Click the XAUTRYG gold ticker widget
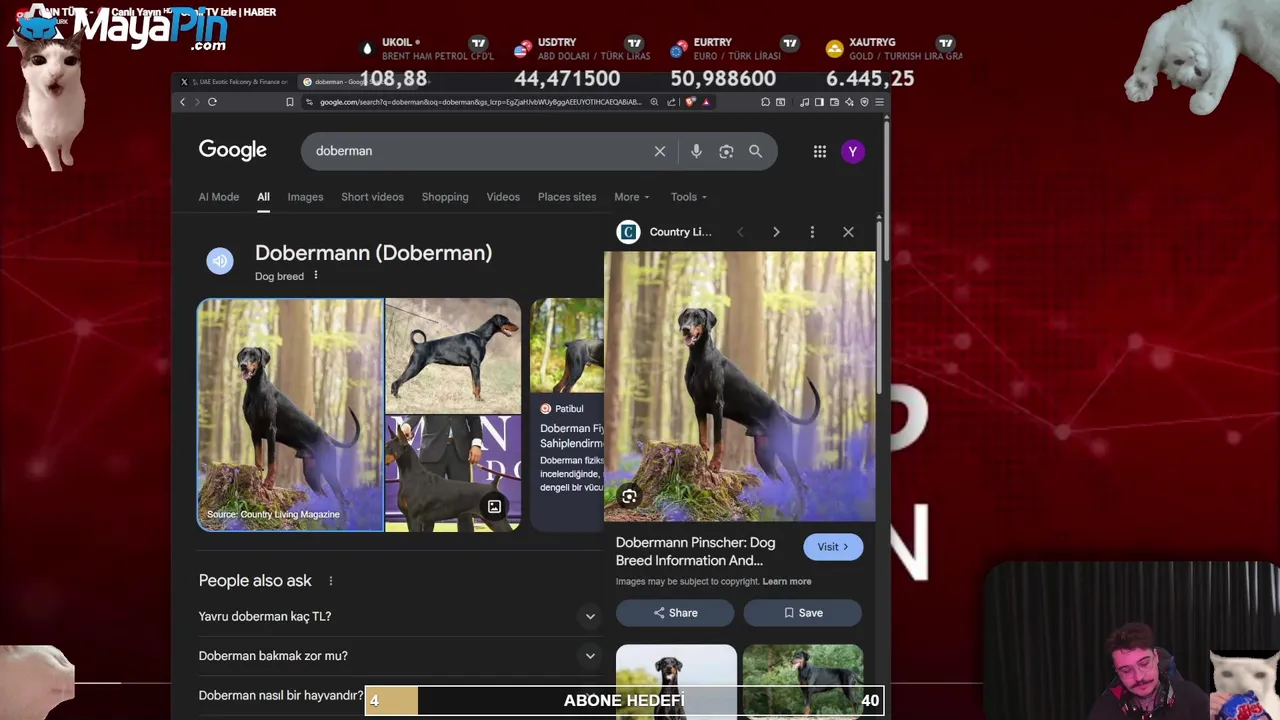 point(892,62)
